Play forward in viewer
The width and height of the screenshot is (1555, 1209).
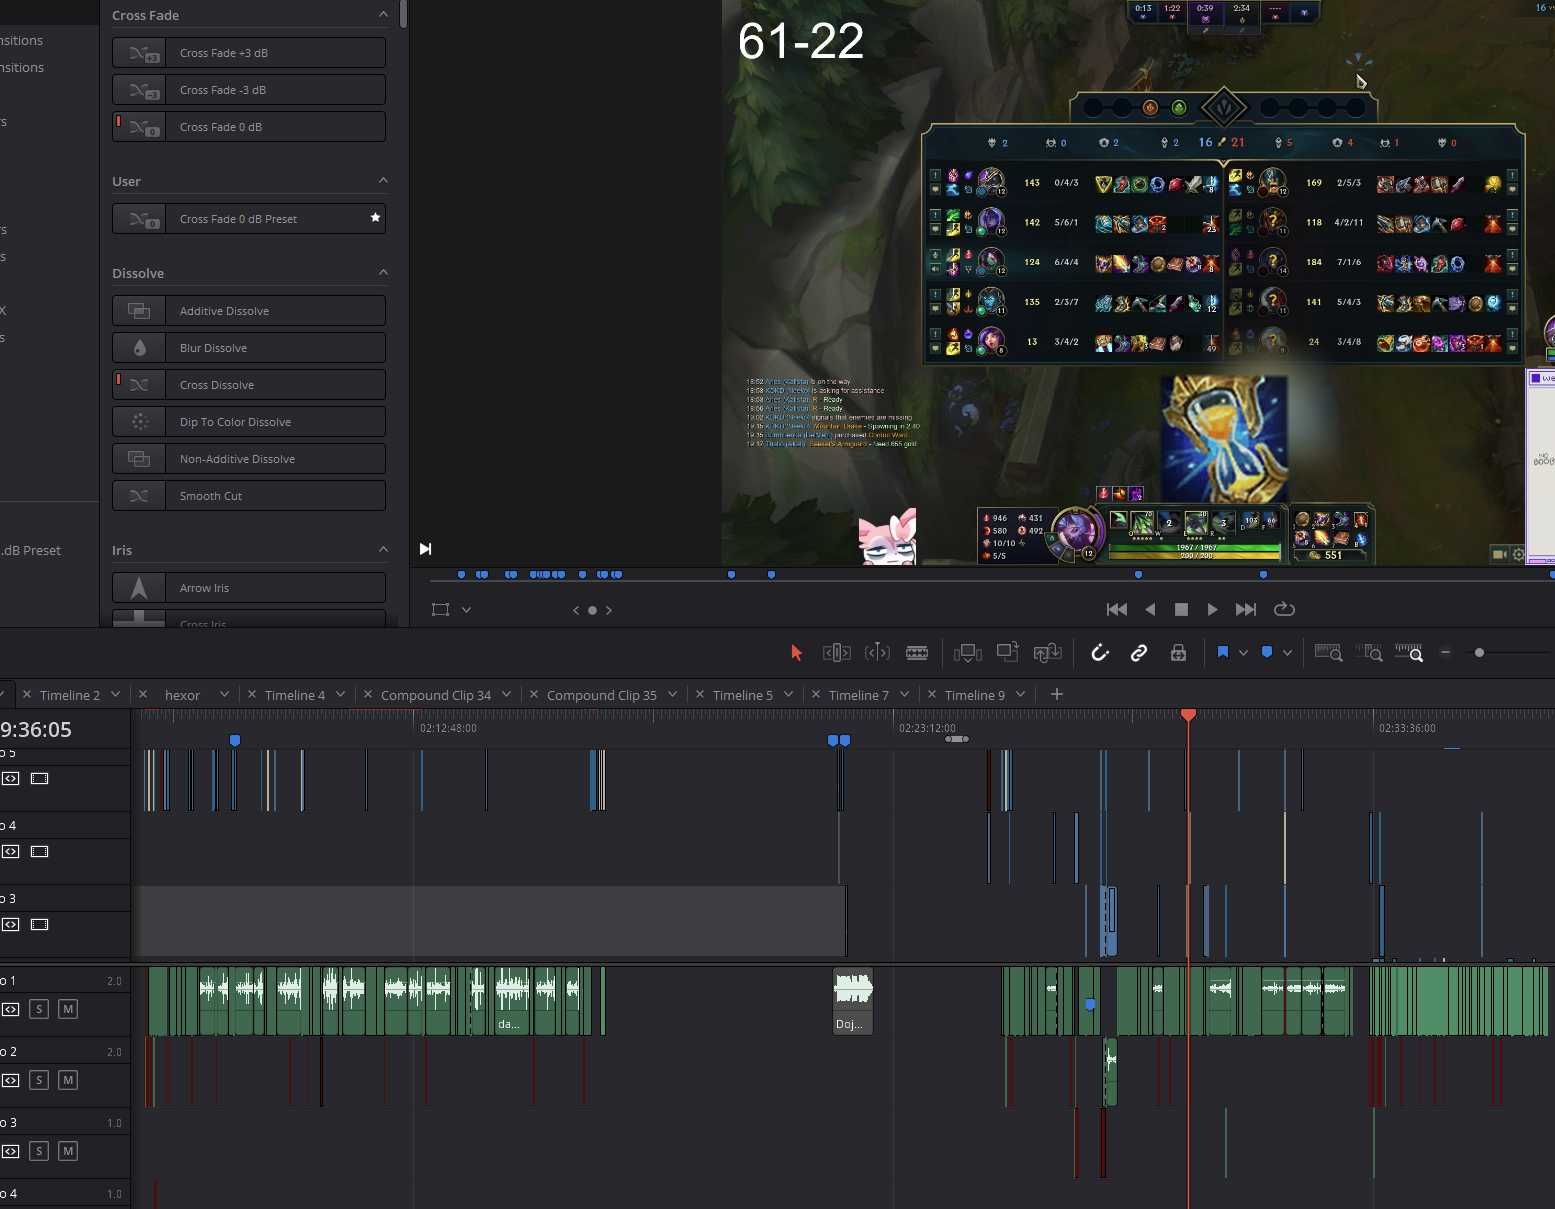[x=1212, y=609]
